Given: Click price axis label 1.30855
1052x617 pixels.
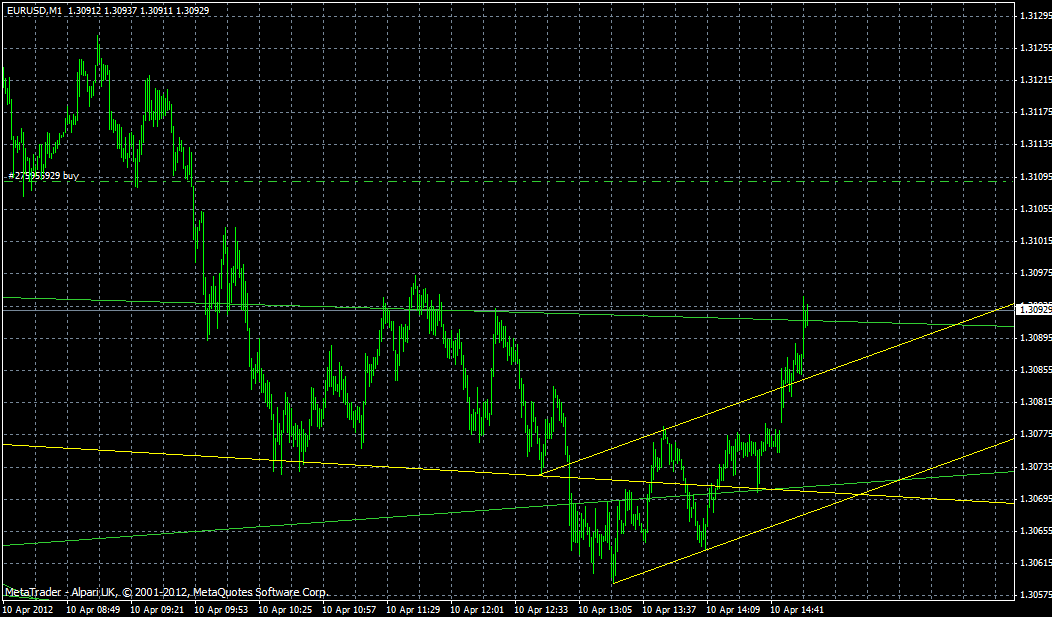Looking at the screenshot, I should click(x=1034, y=370).
